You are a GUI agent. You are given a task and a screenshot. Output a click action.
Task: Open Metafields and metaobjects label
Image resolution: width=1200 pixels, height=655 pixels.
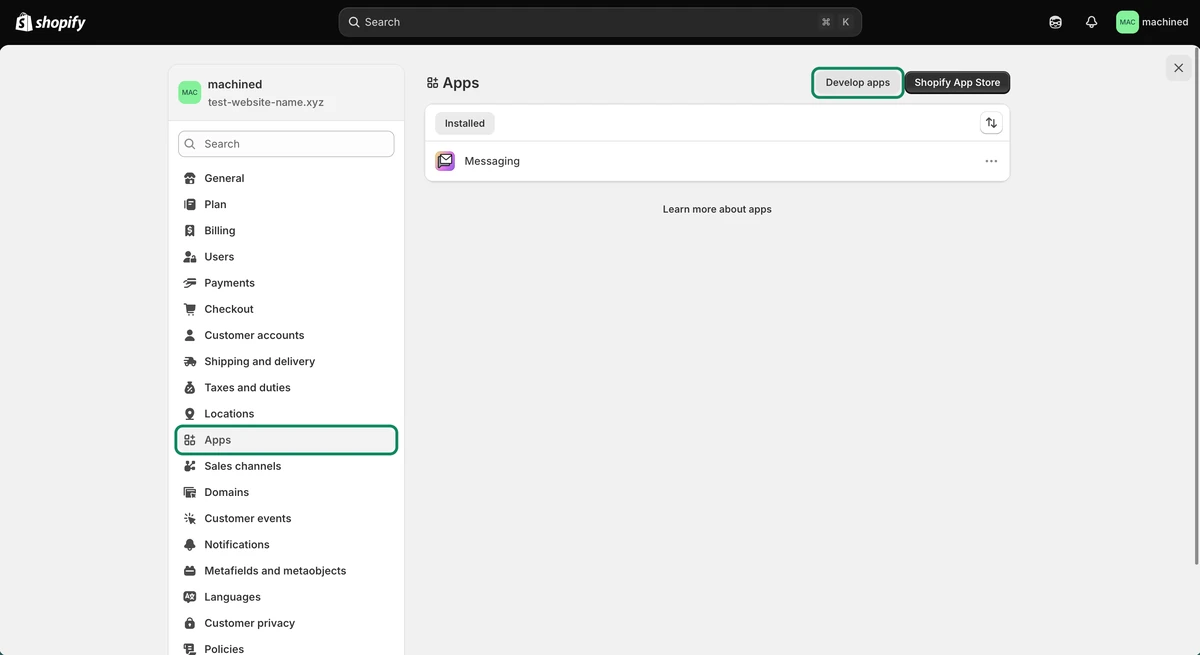pos(275,571)
